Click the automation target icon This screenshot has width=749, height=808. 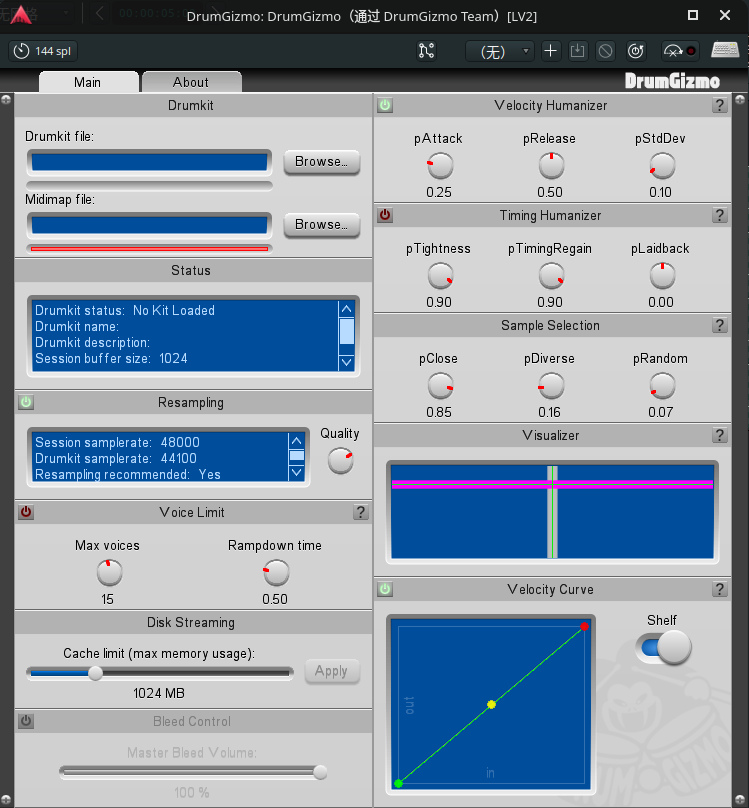(x=636, y=51)
